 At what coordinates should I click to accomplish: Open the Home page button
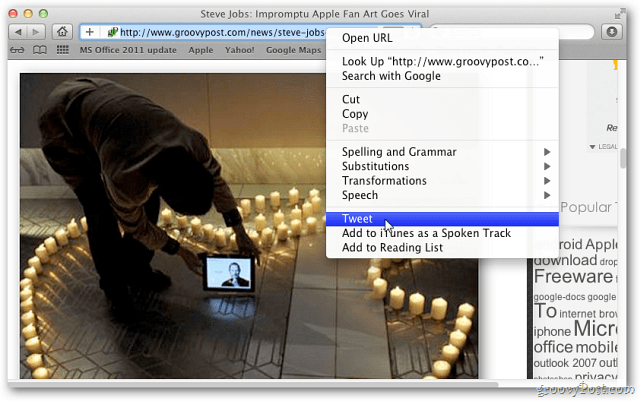click(62, 32)
